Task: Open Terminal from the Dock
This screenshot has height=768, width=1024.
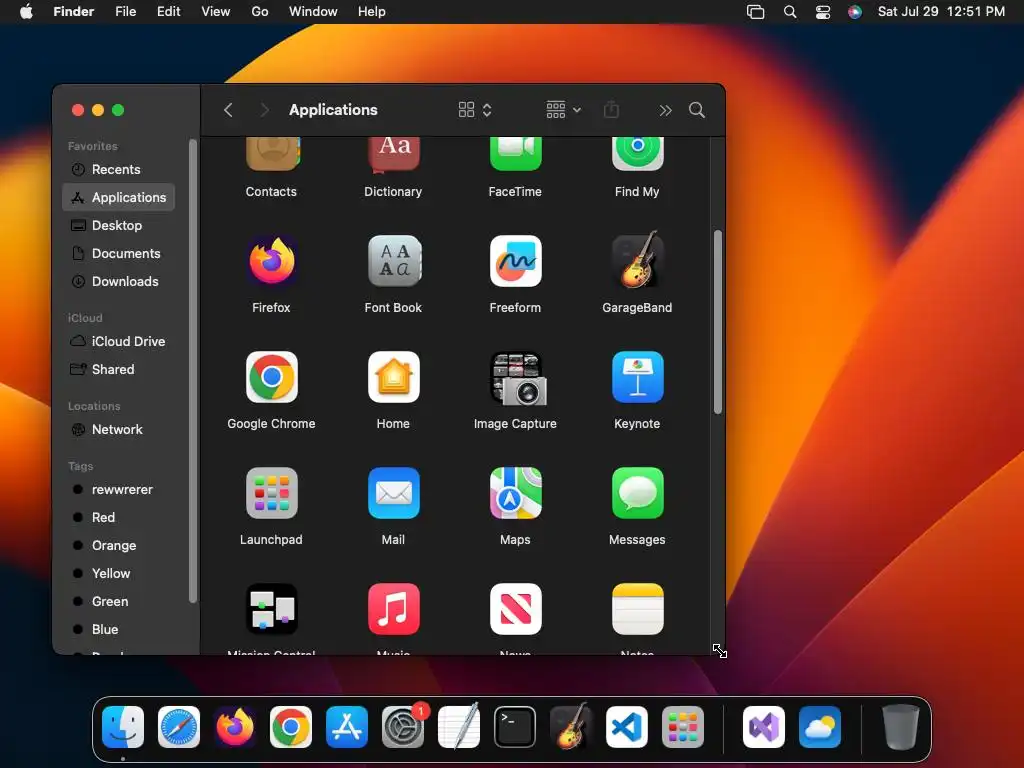Action: pyautogui.click(x=515, y=727)
